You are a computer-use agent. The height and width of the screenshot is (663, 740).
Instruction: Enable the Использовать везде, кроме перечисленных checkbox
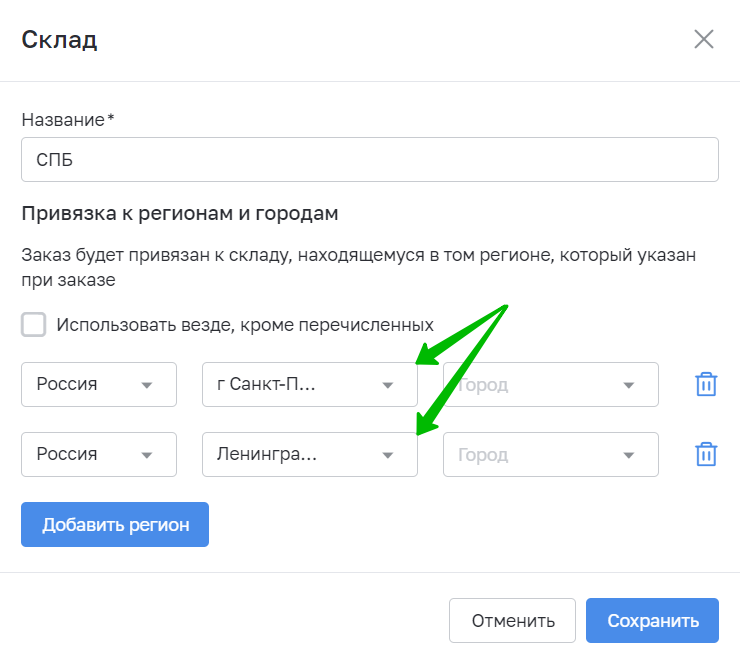(34, 324)
